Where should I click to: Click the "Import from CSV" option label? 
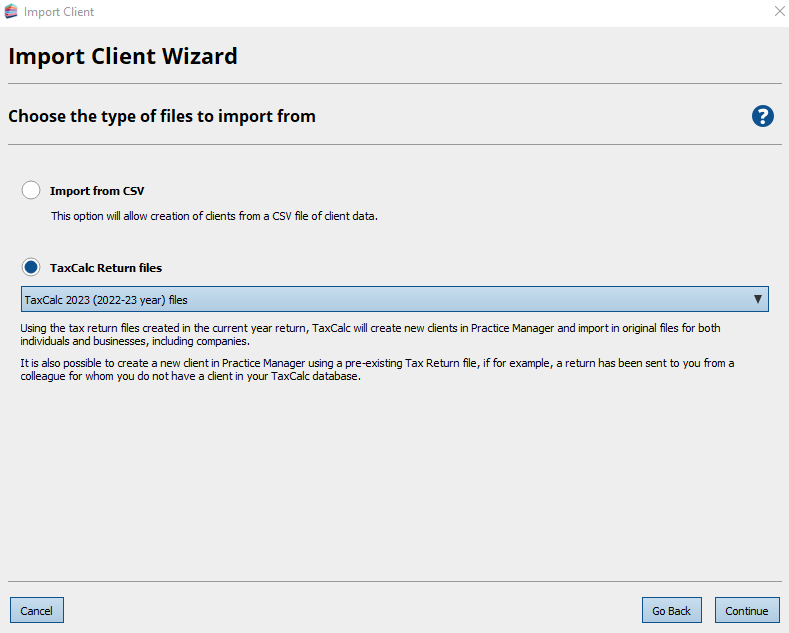[x=97, y=191]
